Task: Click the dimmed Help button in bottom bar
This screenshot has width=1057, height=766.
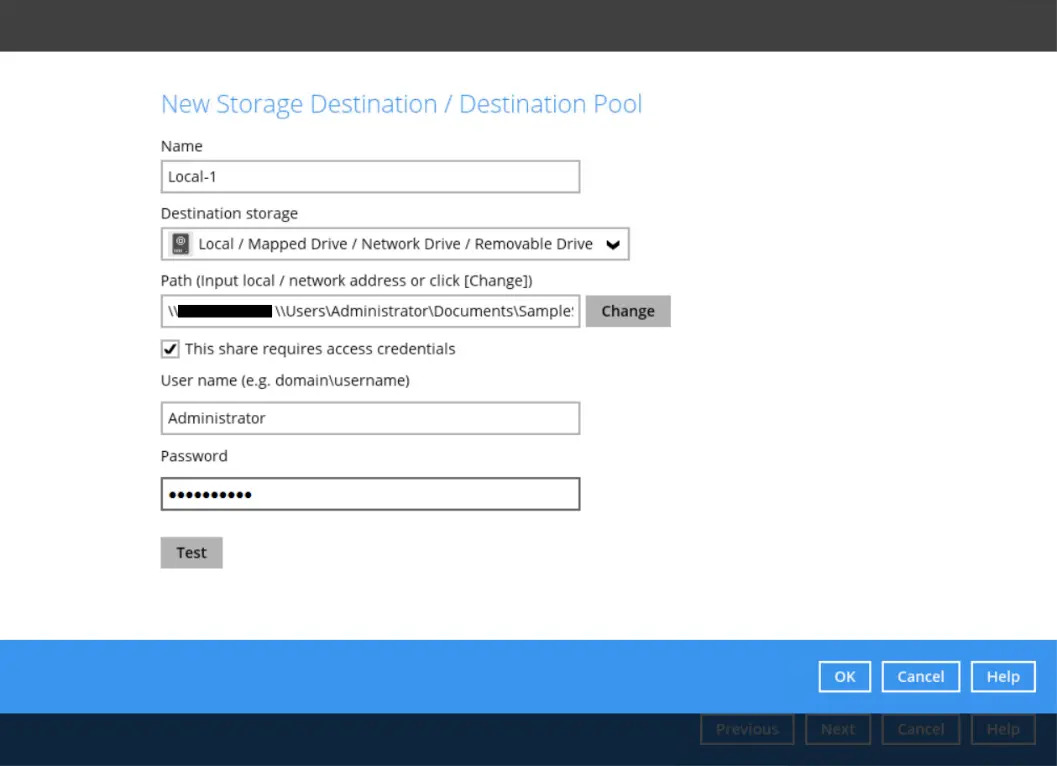Action: (x=1003, y=729)
